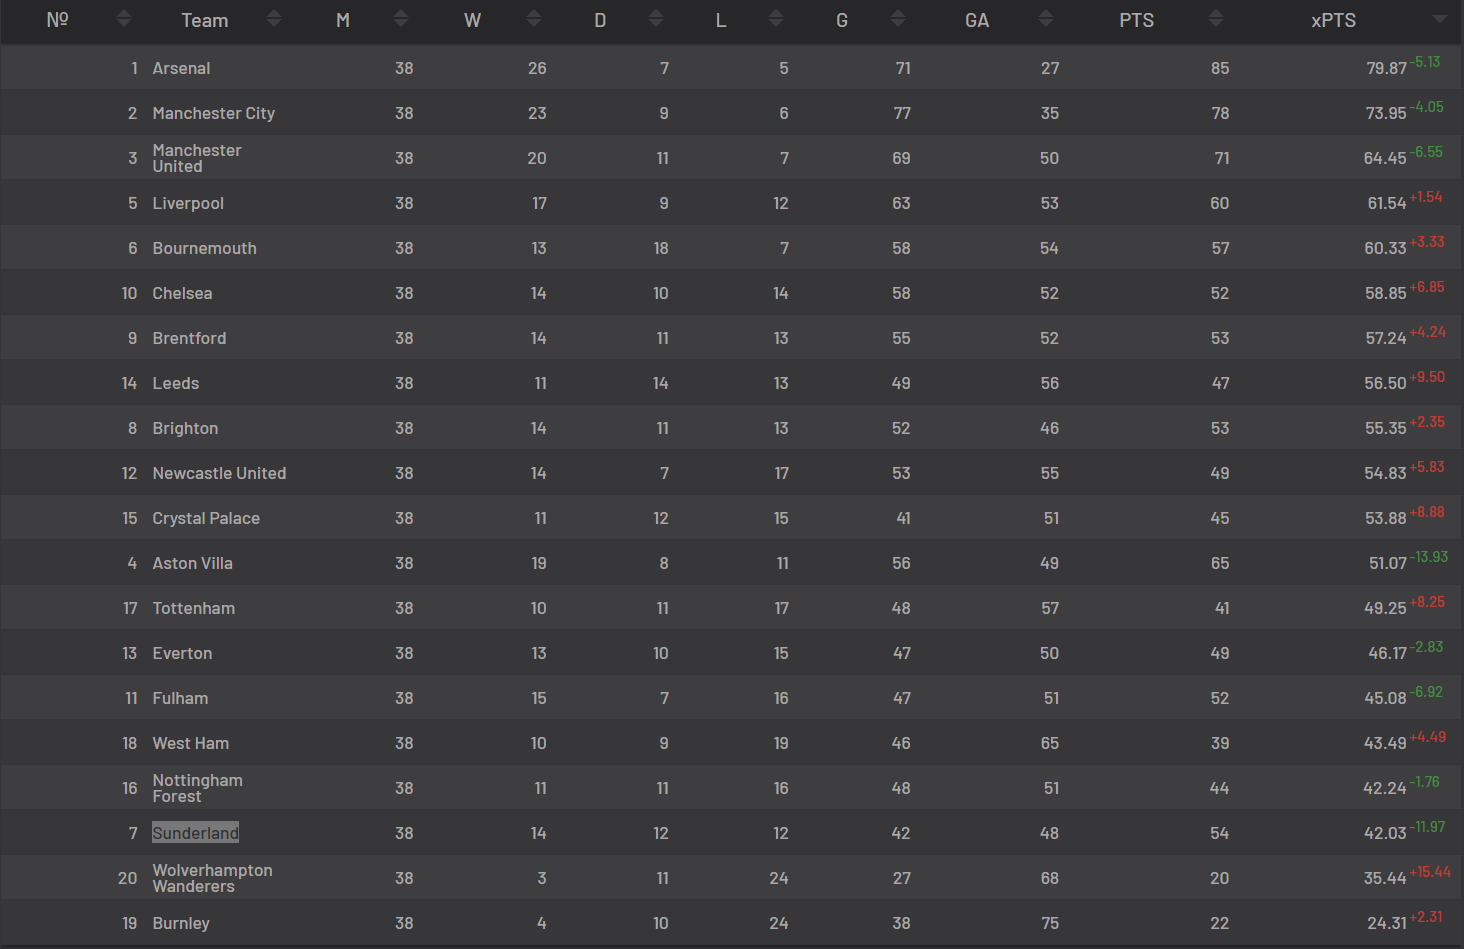Sort by goals using G column arrows
Image resolution: width=1464 pixels, height=949 pixels.
click(898, 18)
